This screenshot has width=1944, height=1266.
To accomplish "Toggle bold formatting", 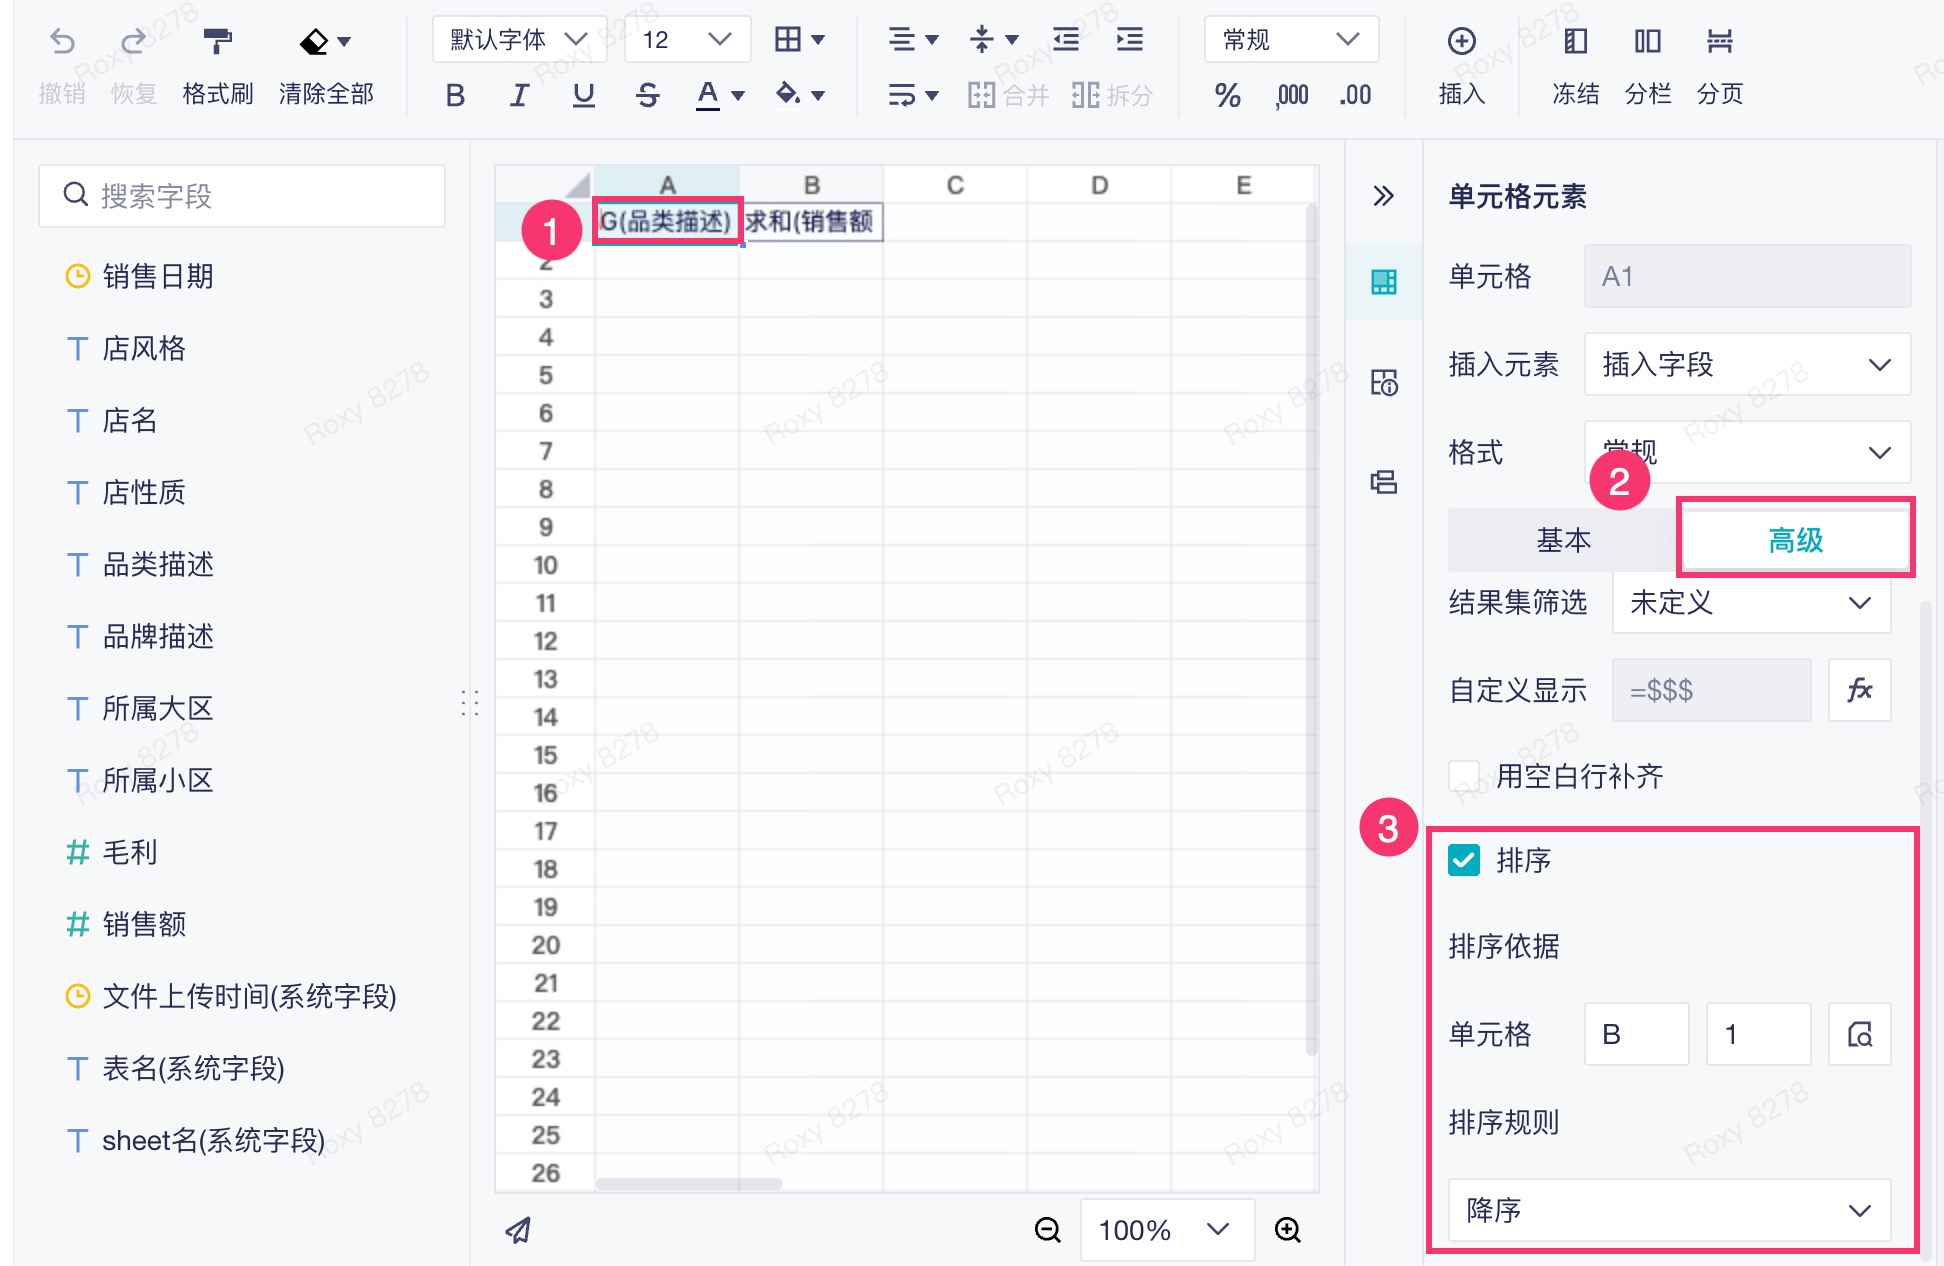I will point(455,95).
